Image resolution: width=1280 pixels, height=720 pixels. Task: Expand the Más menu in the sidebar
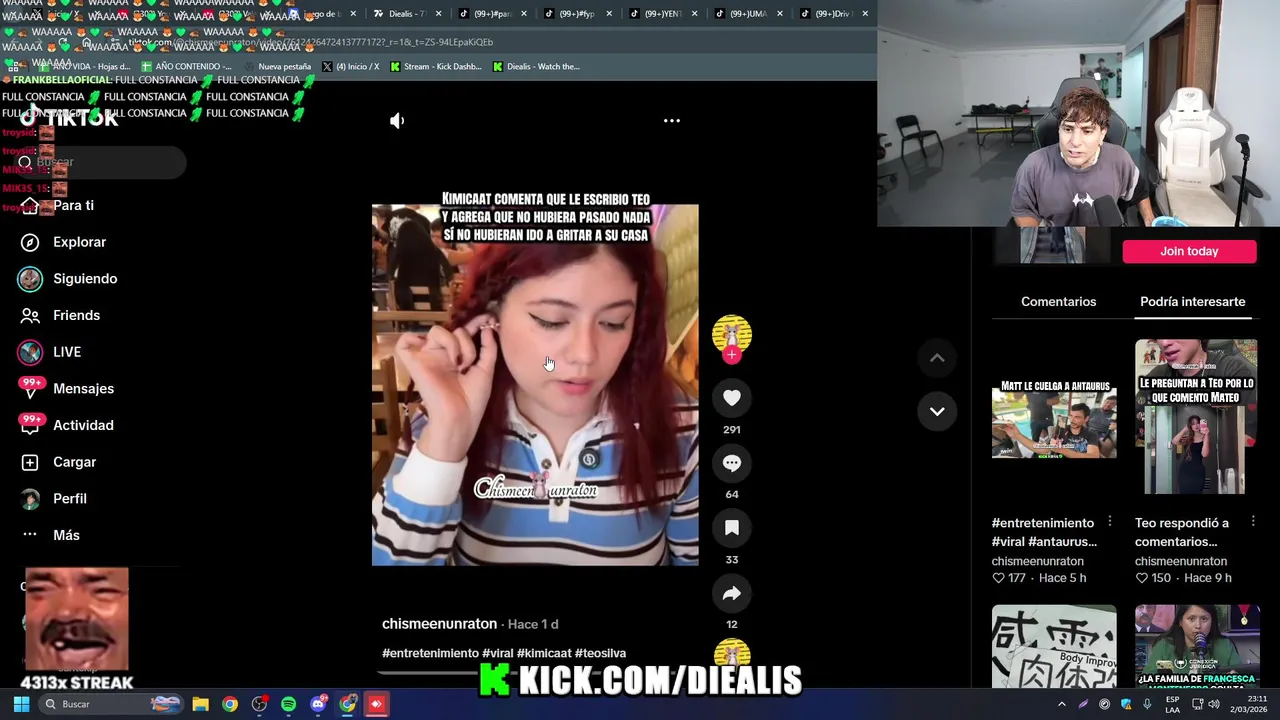coord(49,535)
